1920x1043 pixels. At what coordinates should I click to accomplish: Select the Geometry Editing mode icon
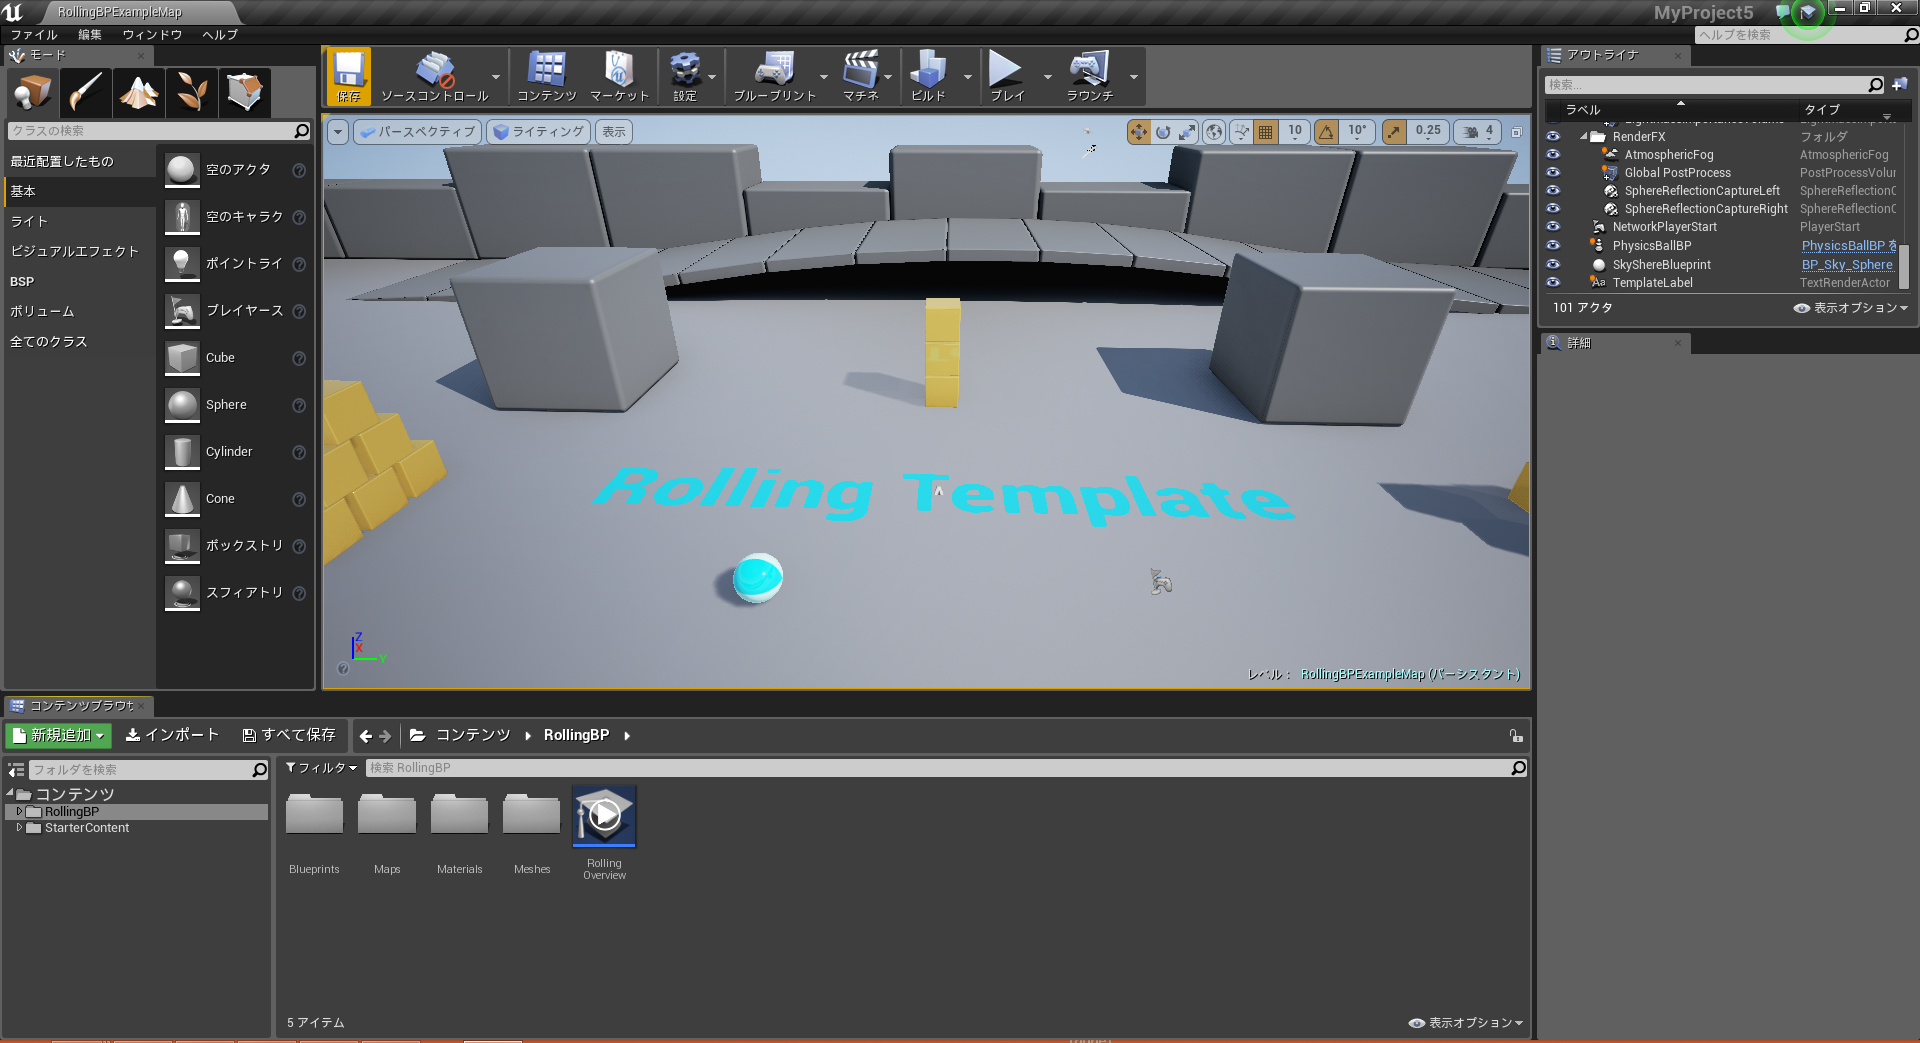244,93
